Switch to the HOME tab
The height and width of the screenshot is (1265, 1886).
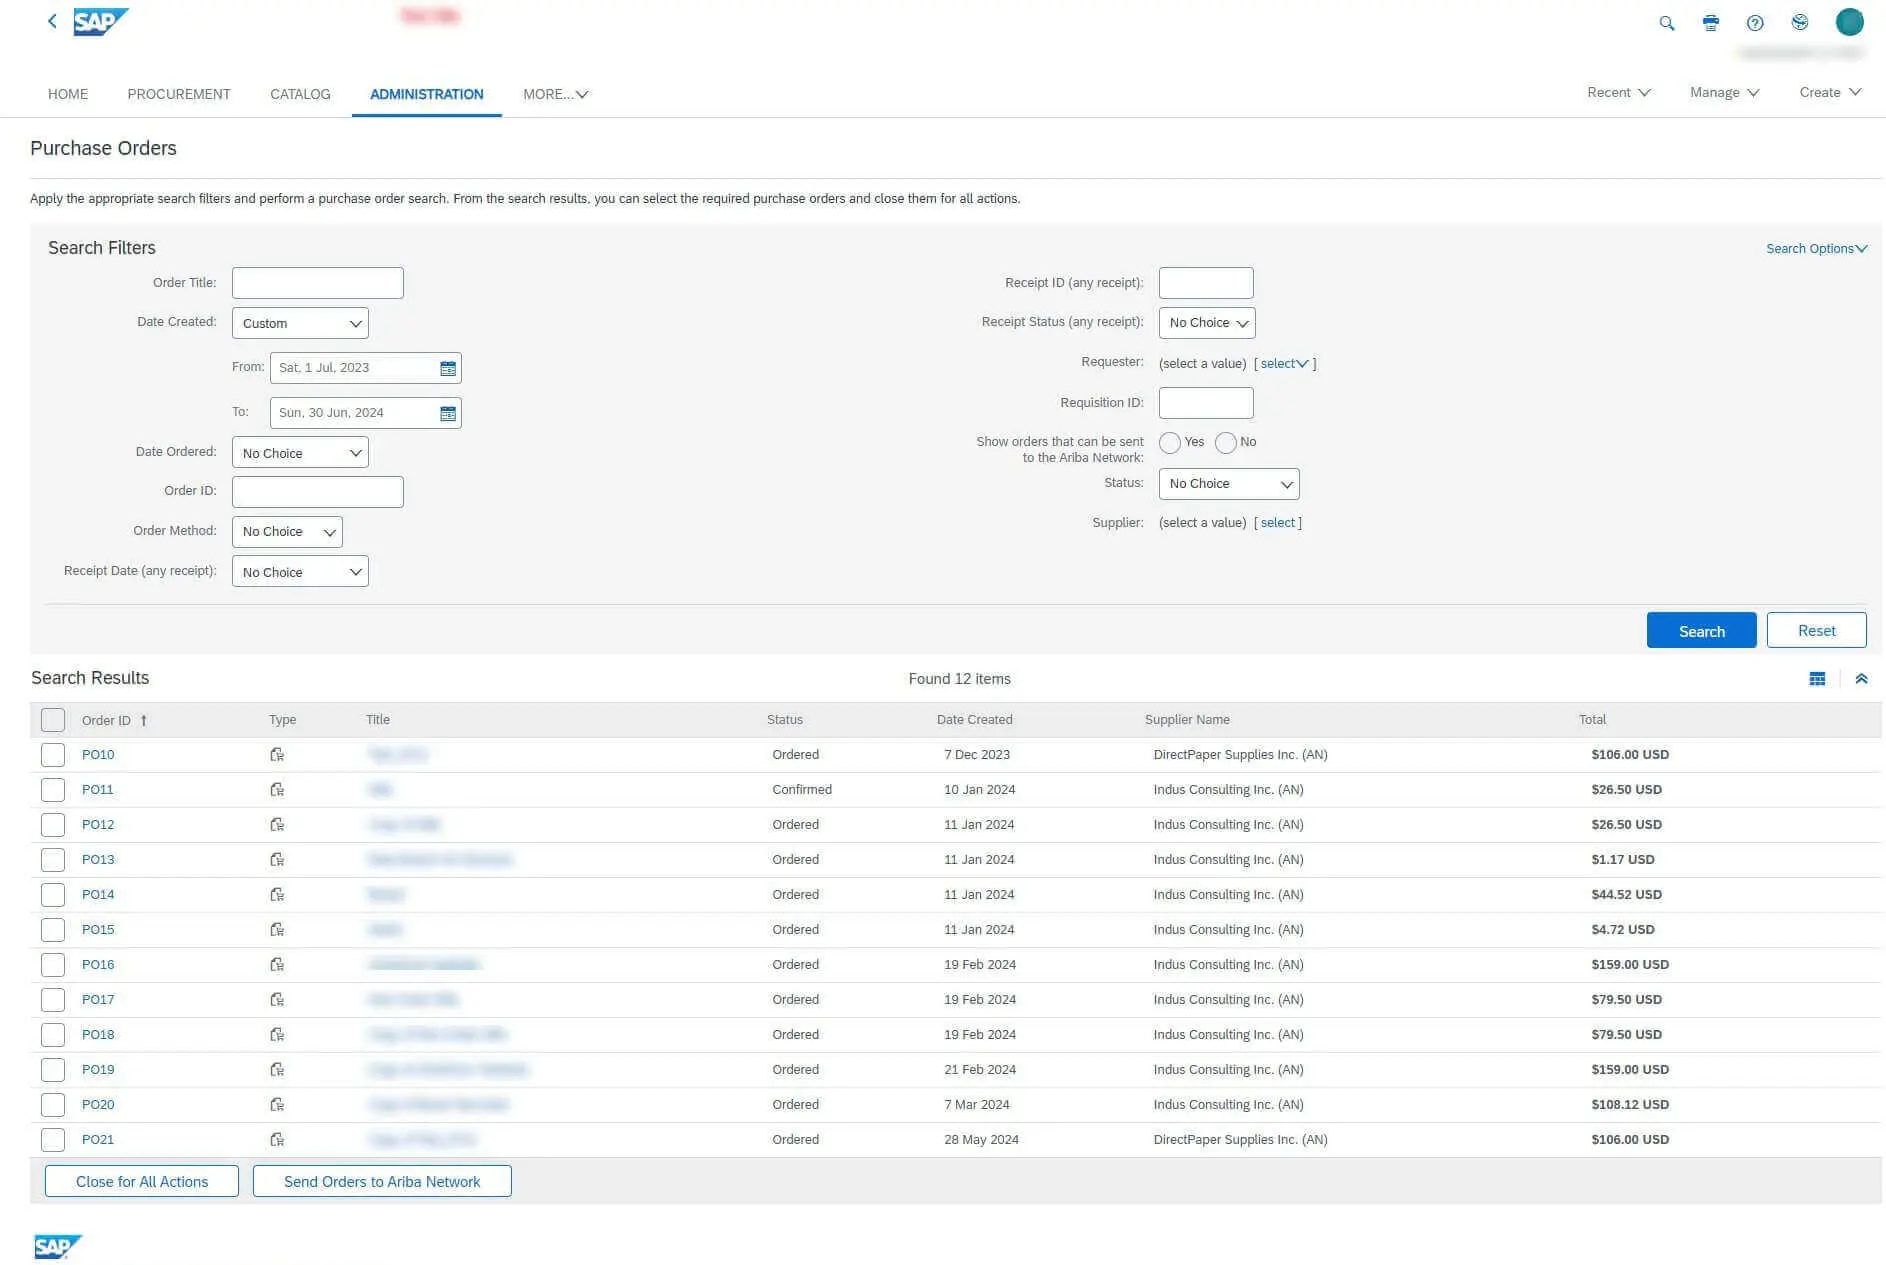coord(68,94)
